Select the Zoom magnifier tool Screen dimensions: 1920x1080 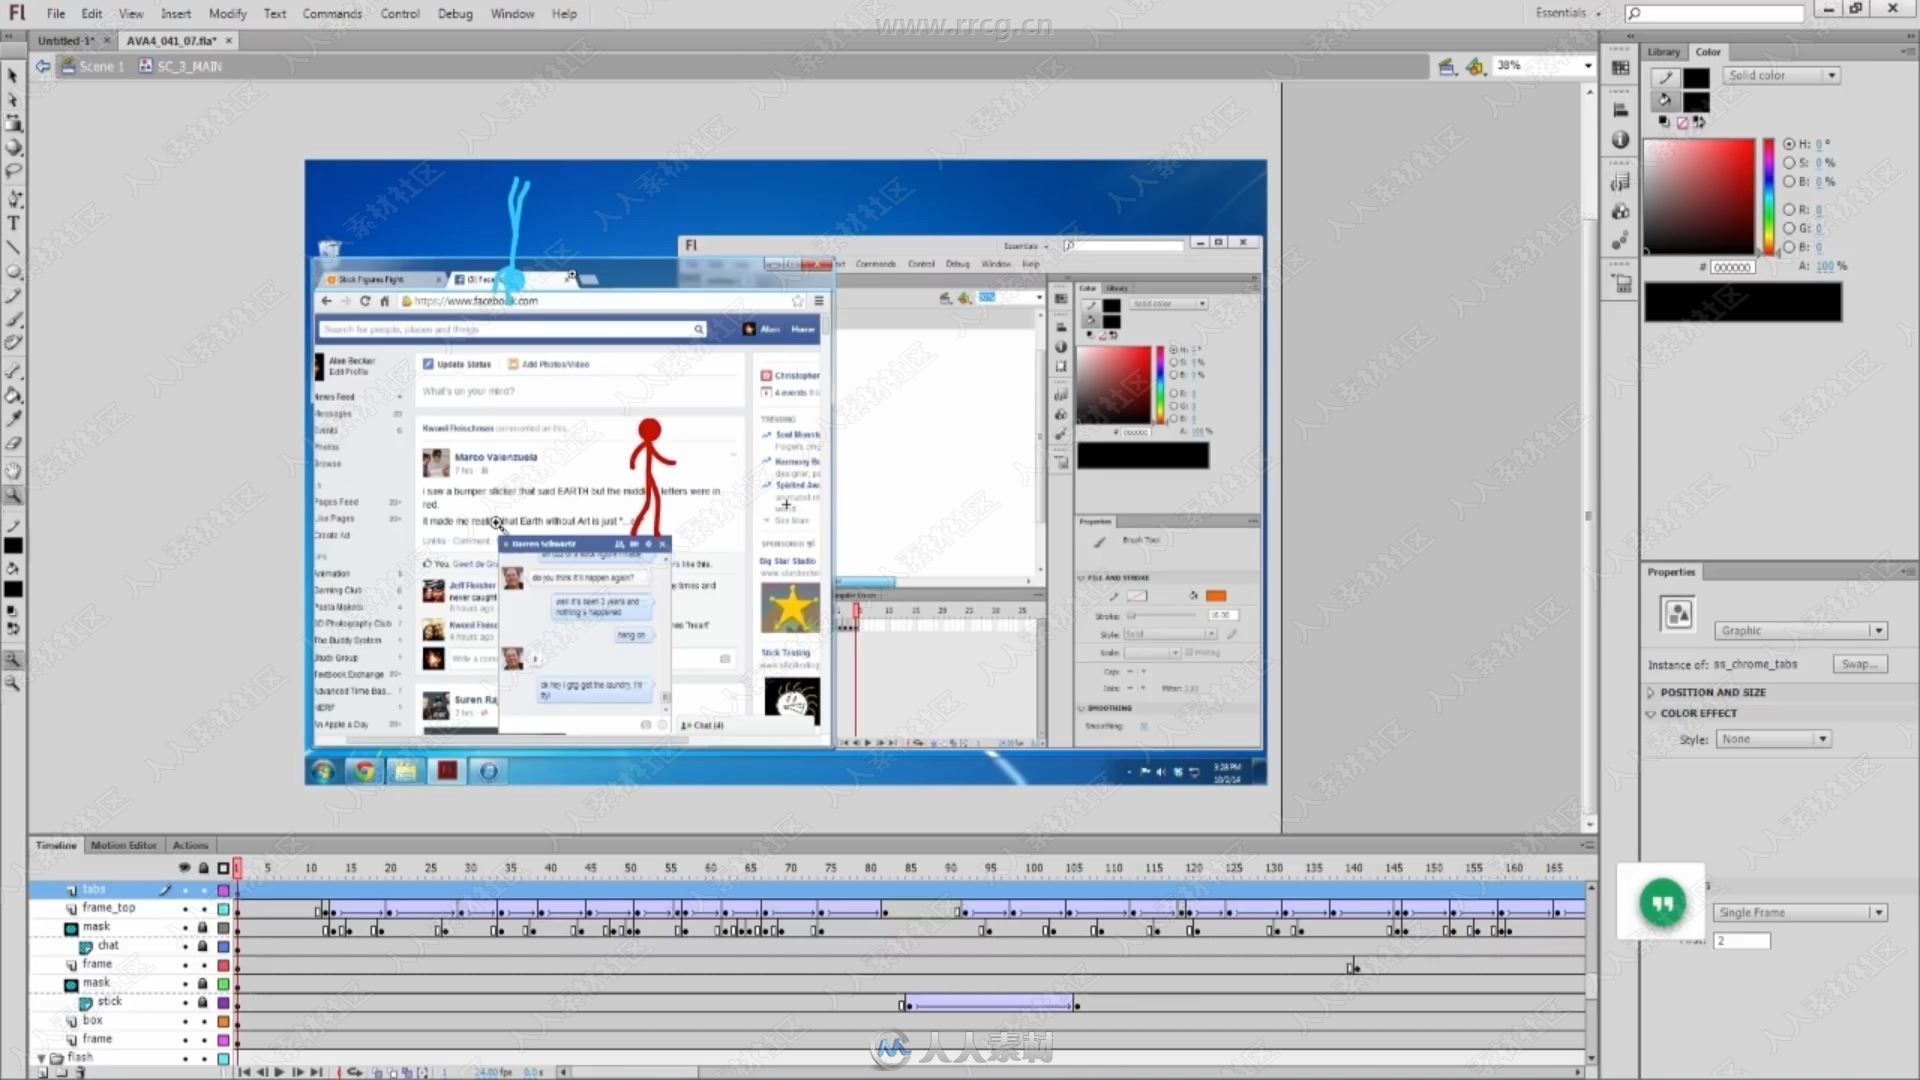[x=13, y=495]
